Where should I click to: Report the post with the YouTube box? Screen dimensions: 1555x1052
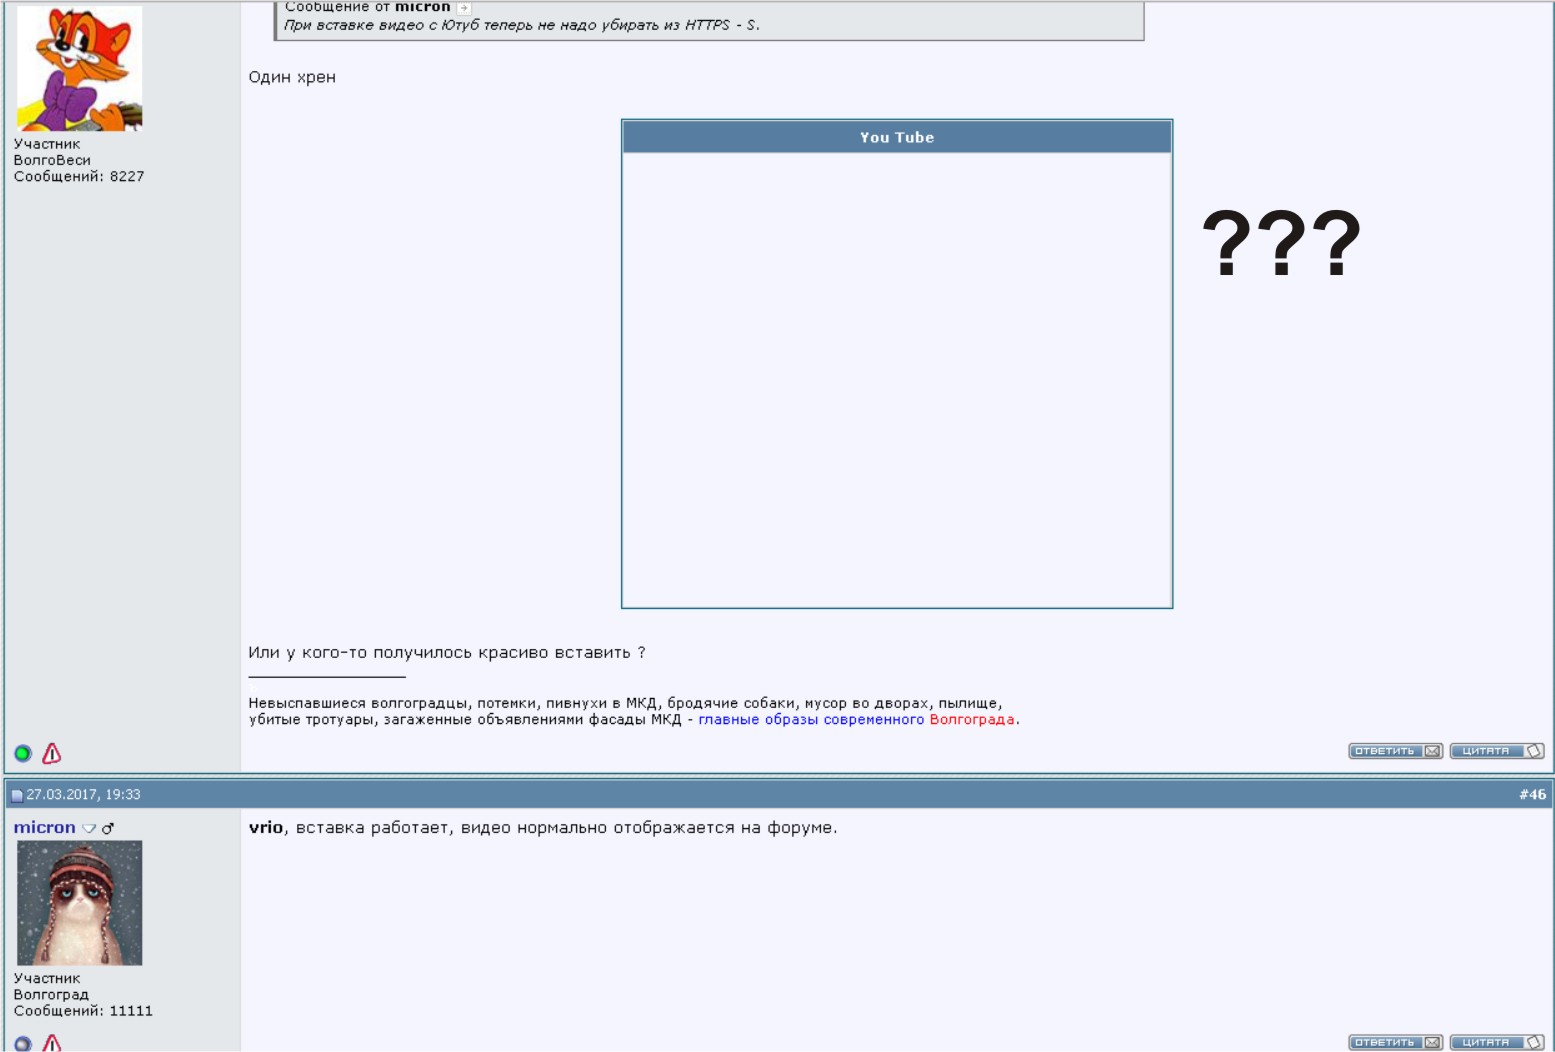point(52,753)
